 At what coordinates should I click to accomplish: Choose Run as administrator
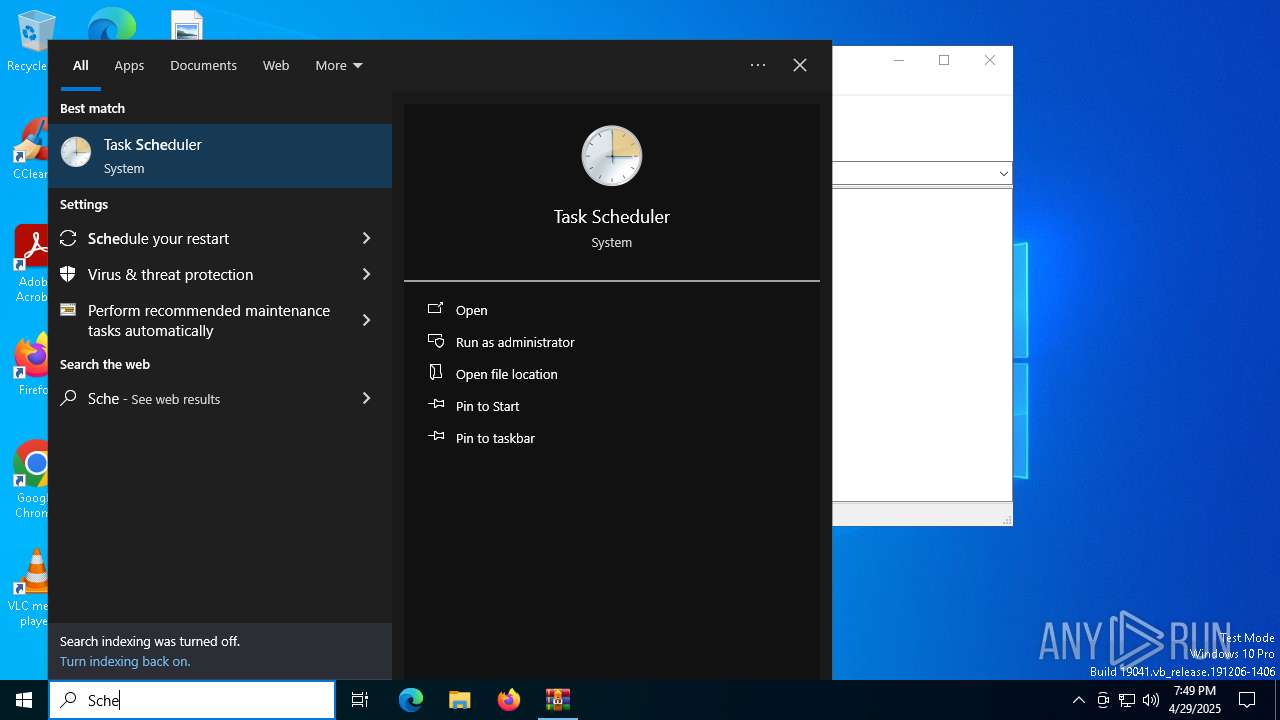tap(515, 342)
